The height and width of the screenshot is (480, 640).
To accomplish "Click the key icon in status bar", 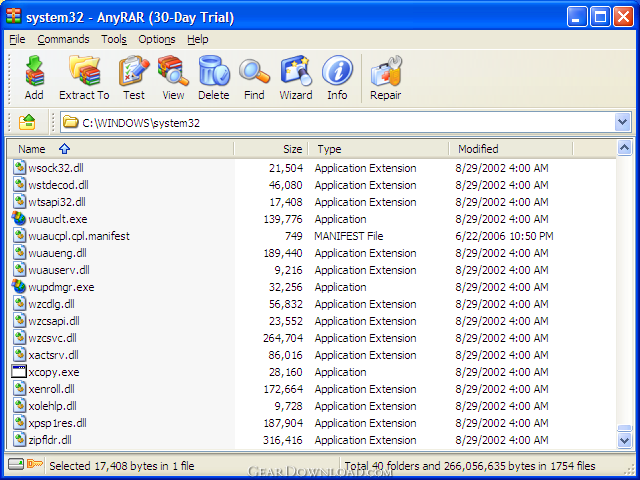I will pyautogui.click(x=35, y=465).
